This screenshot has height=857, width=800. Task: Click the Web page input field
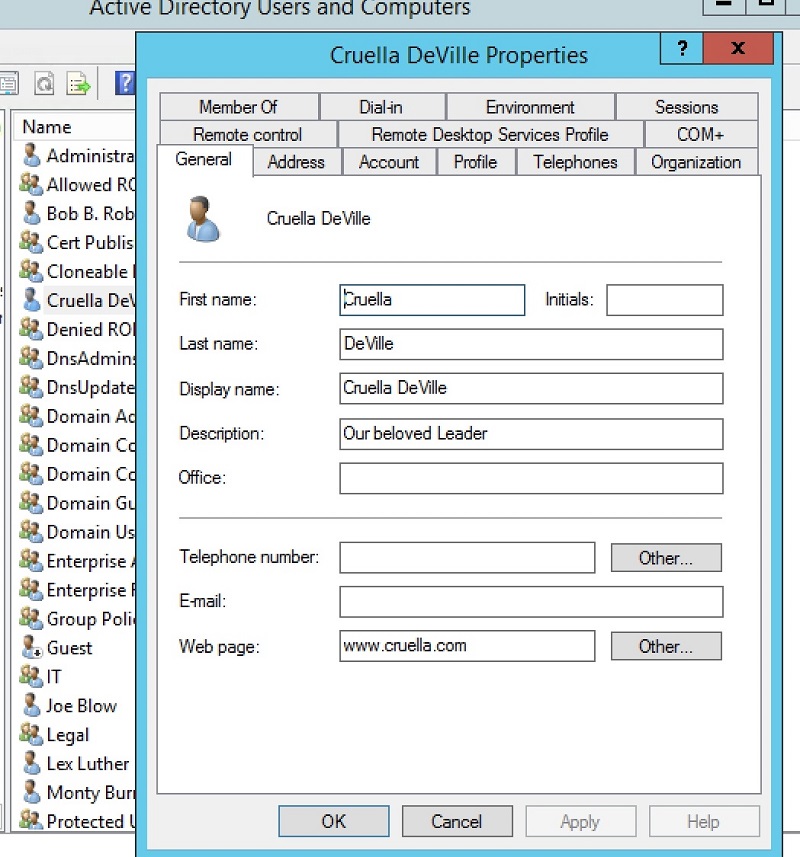coord(467,646)
